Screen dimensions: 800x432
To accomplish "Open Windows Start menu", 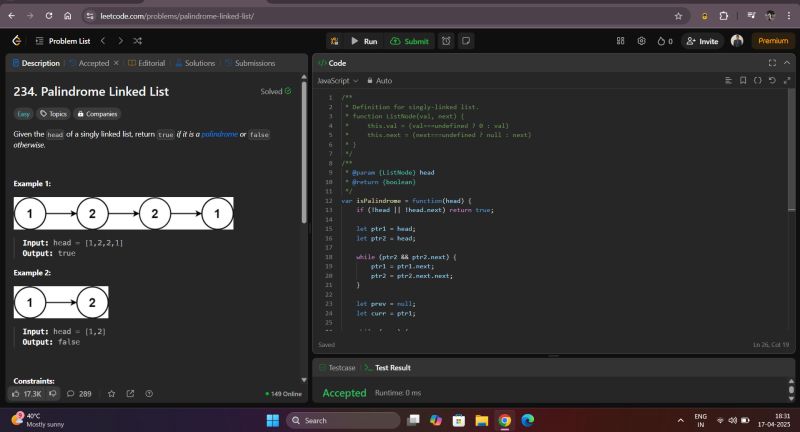I will 273,420.
